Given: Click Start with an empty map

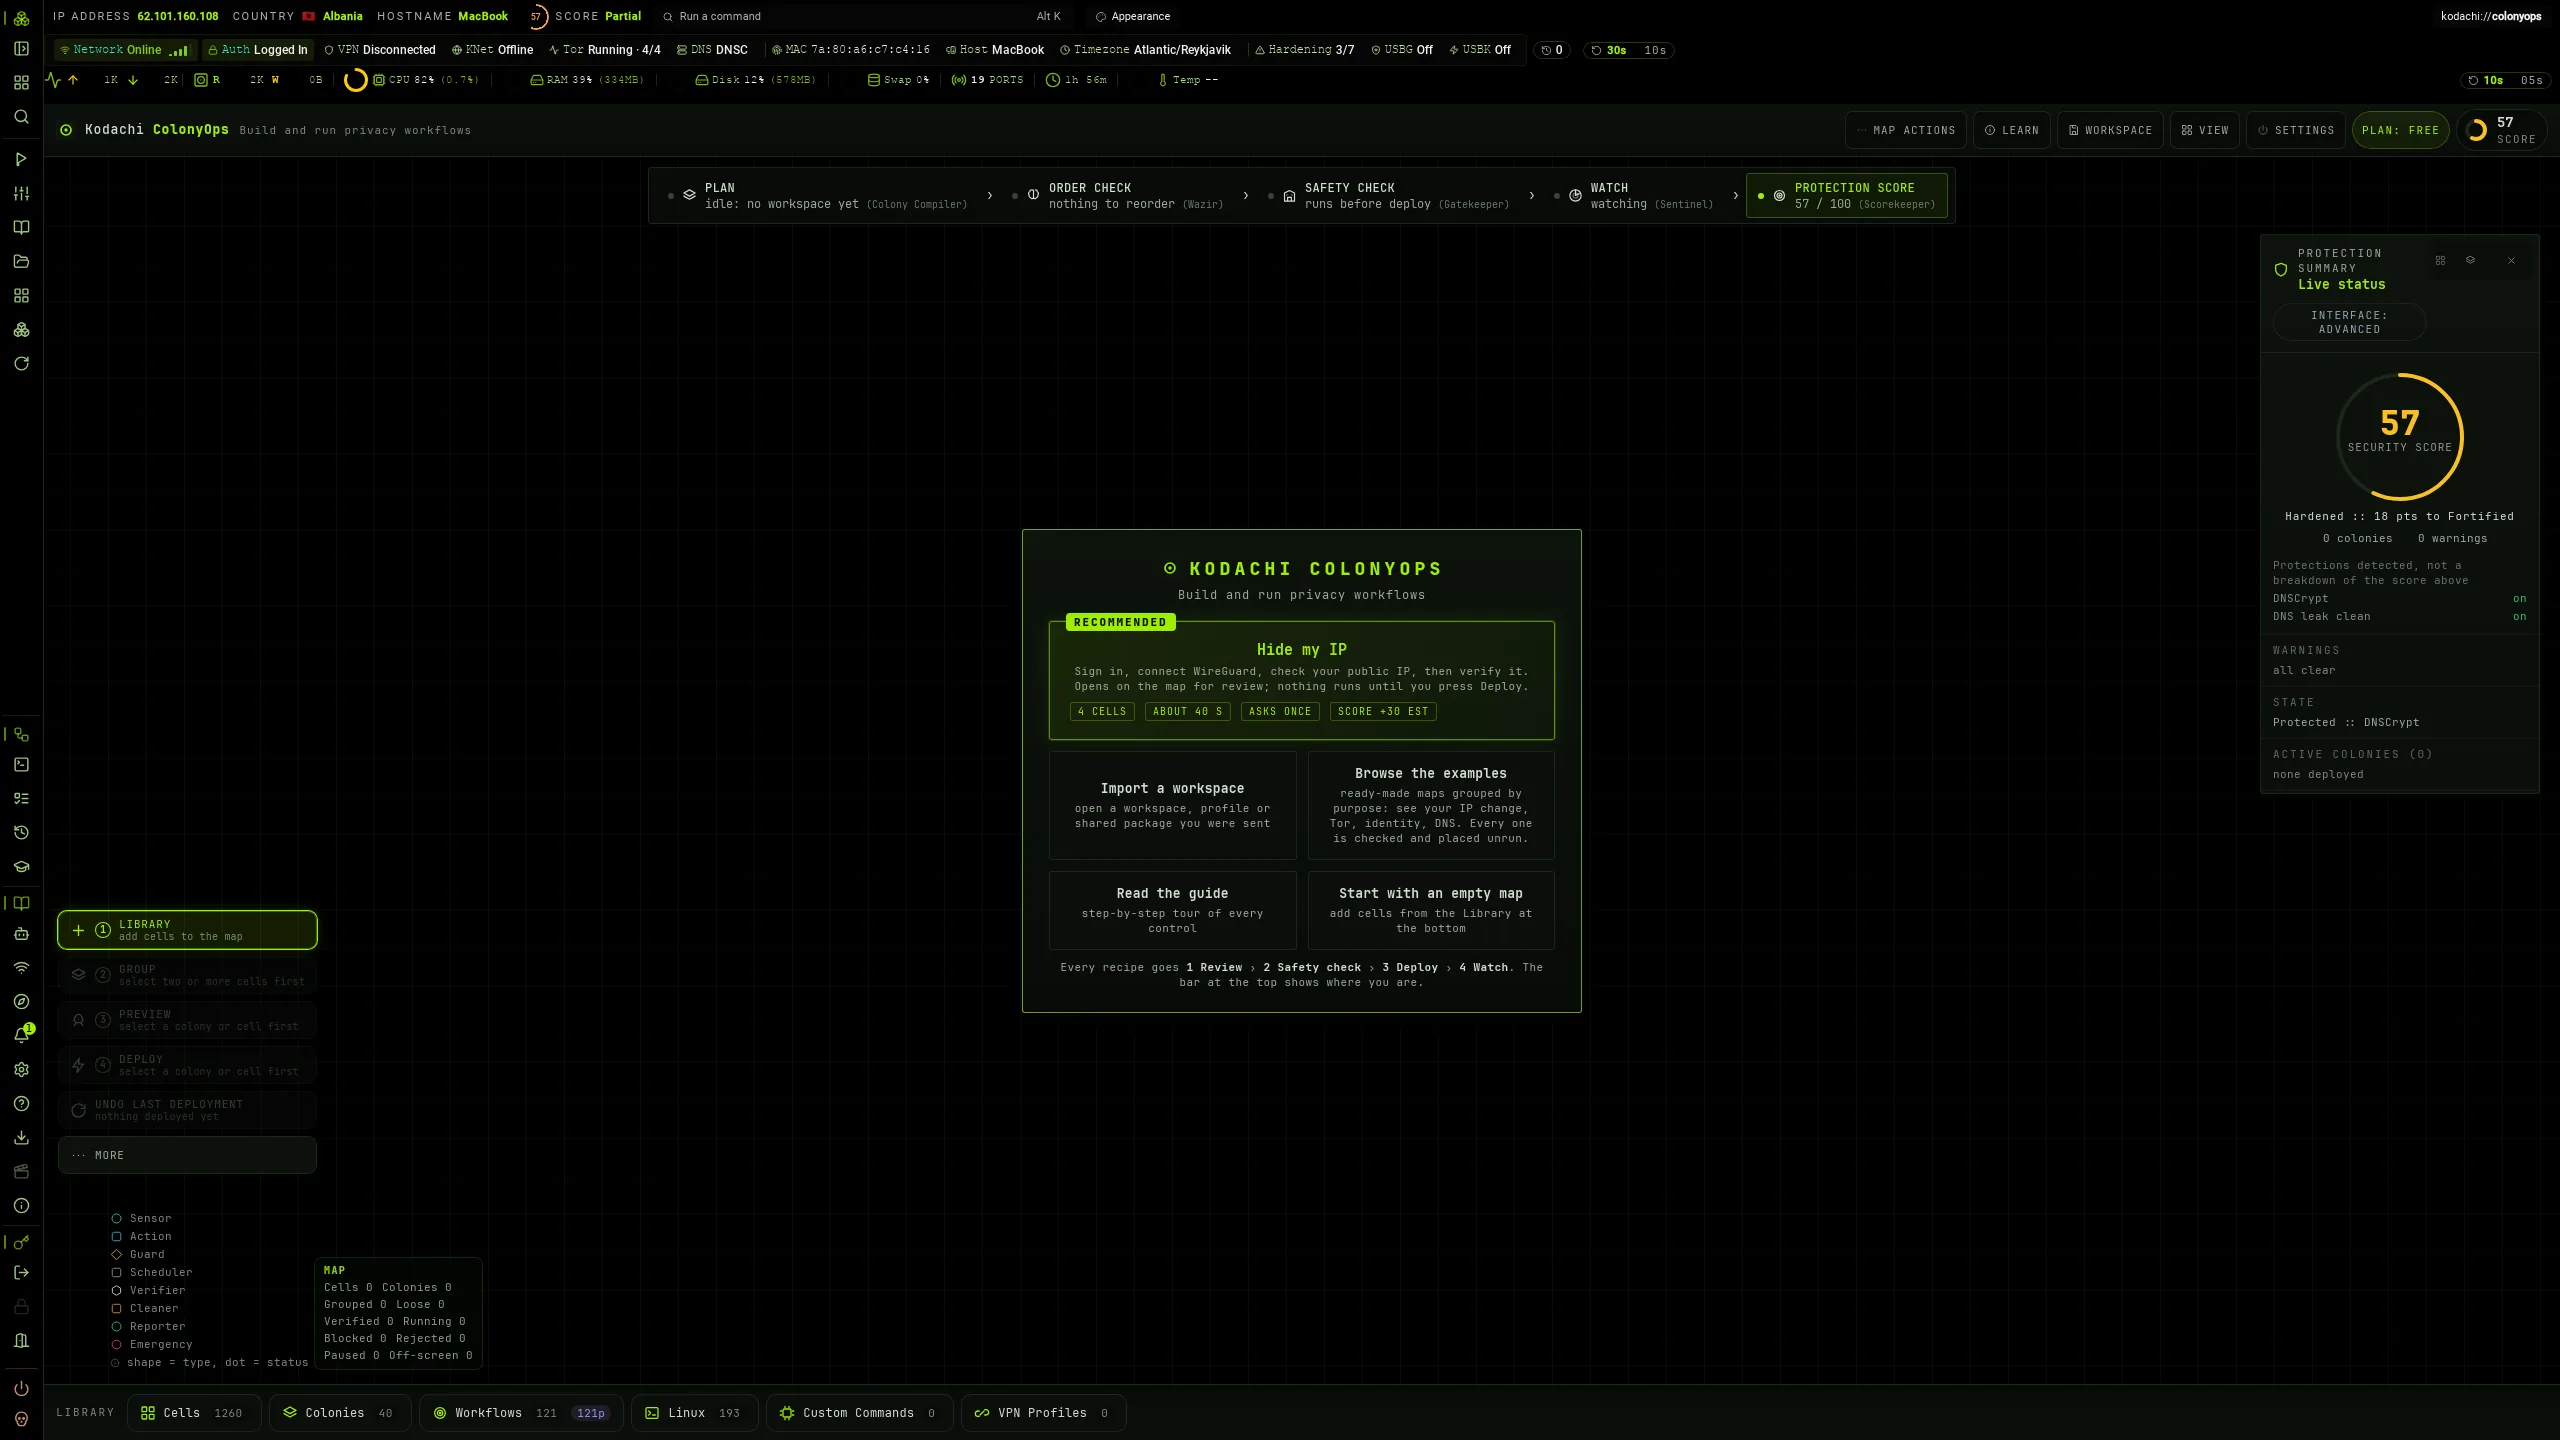Looking at the screenshot, I should (1431, 910).
